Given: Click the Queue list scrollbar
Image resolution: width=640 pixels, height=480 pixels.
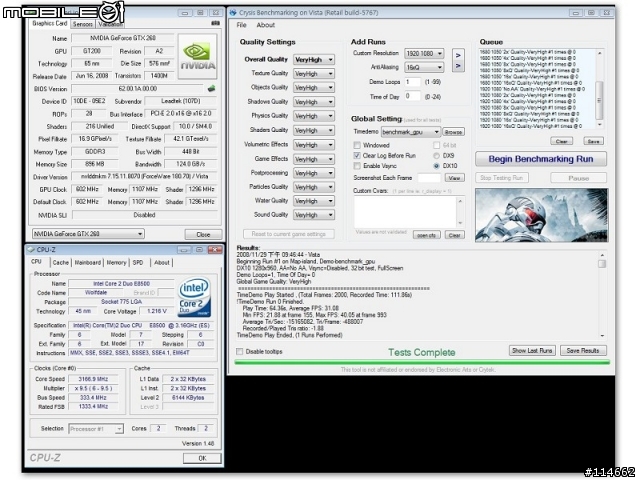Looking at the screenshot, I should 600,89.
